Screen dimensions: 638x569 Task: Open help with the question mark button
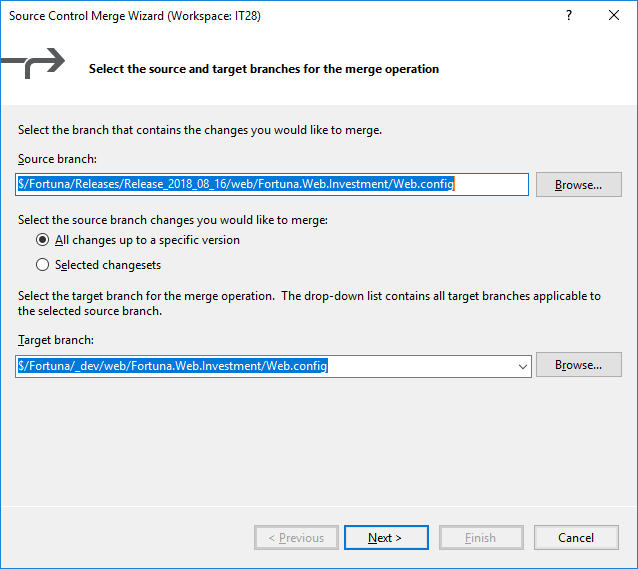[x=569, y=16]
